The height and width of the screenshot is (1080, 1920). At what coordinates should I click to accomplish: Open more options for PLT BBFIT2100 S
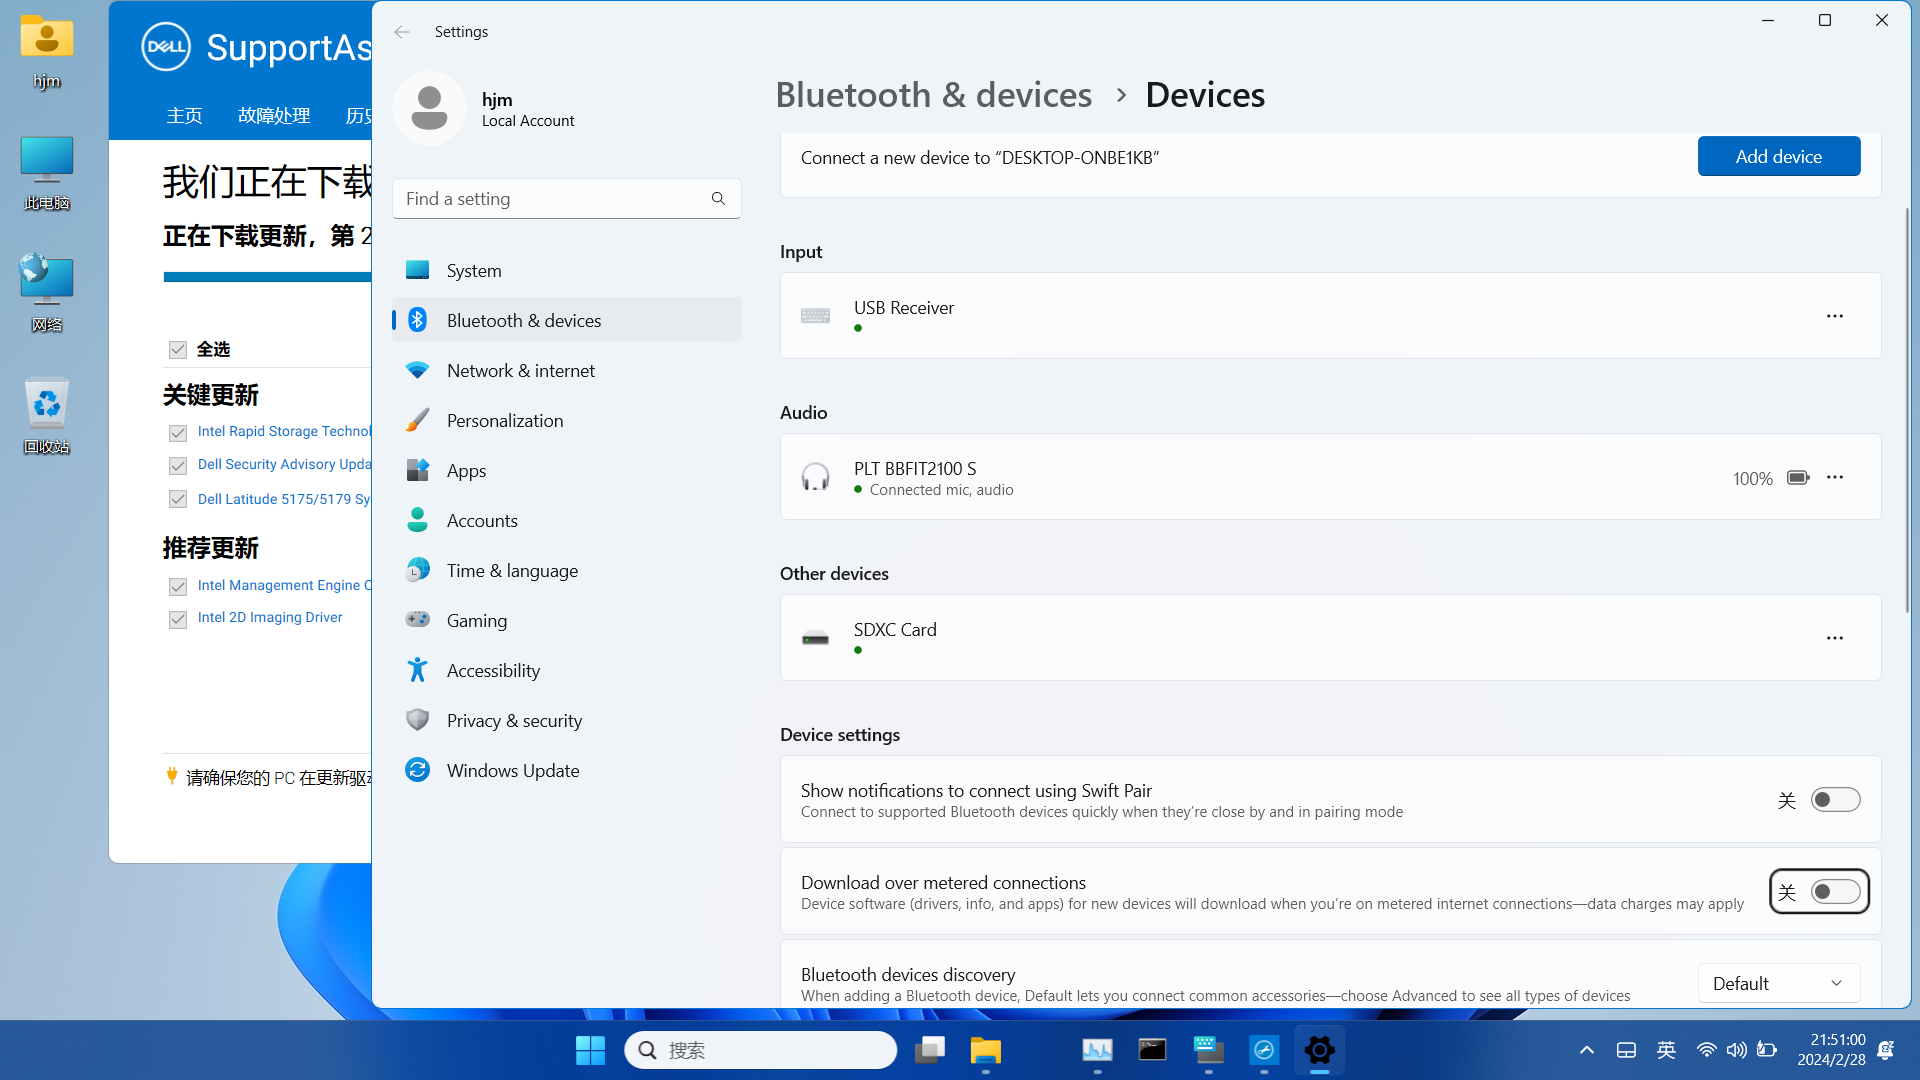tap(1834, 477)
